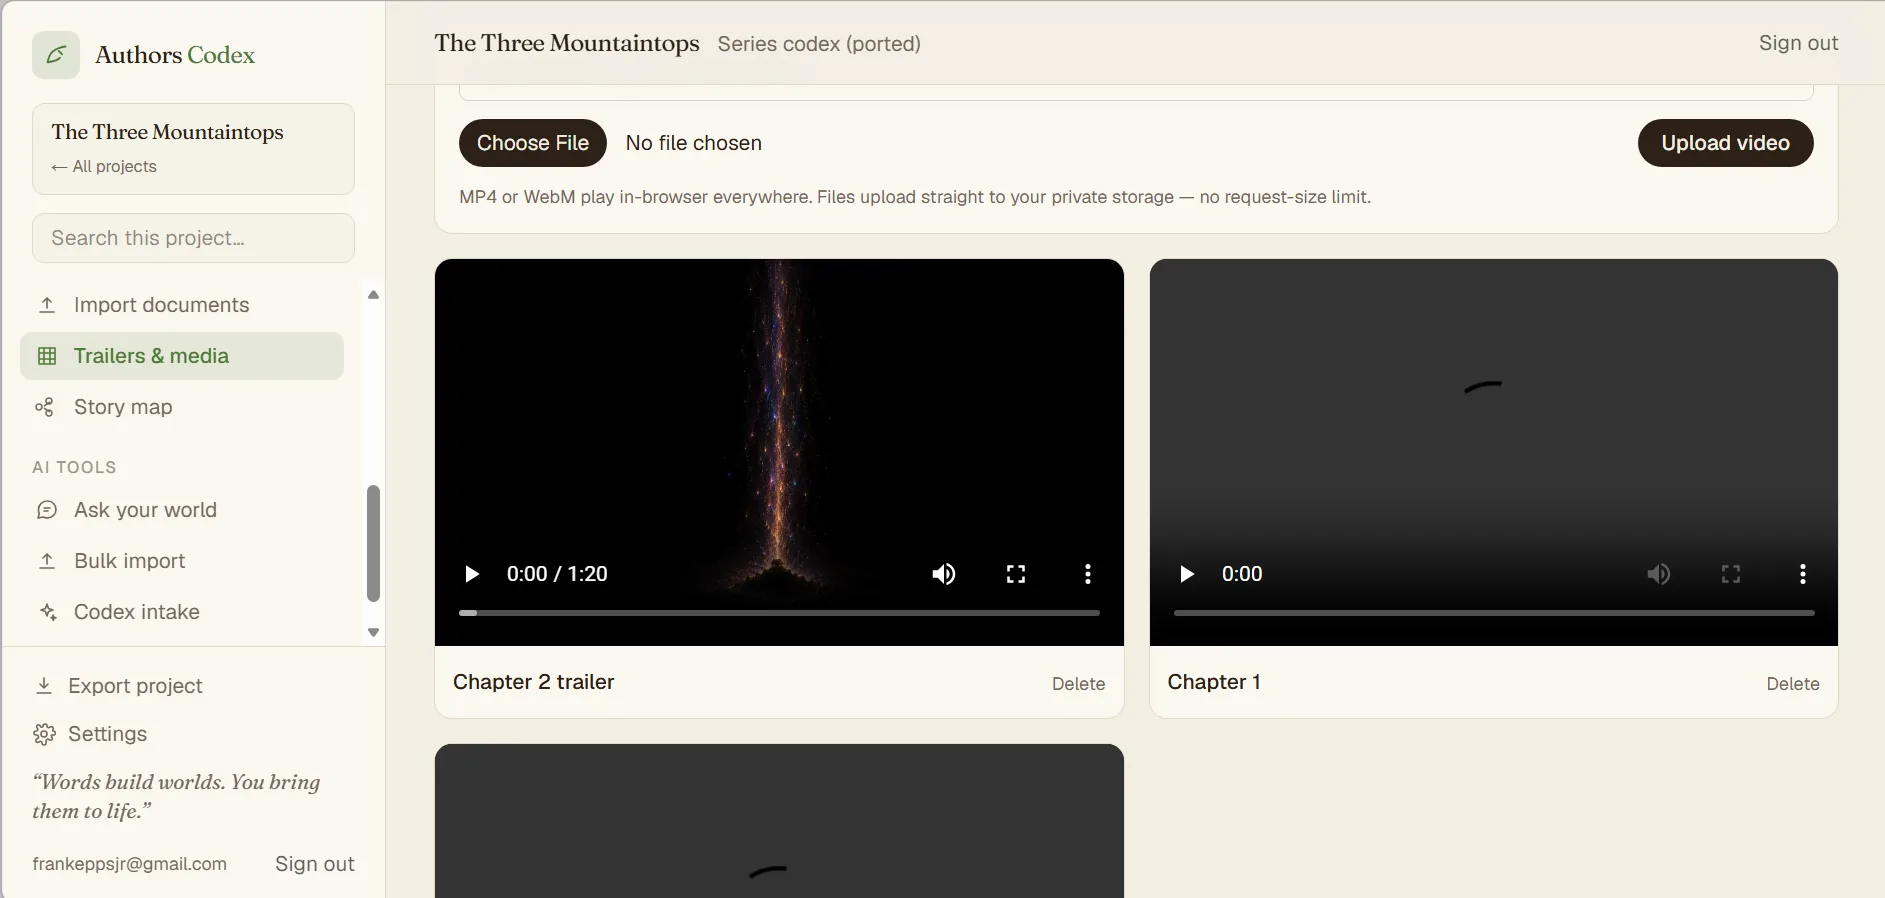Seek in the Chapter 2 trailer progress bar
1885x898 pixels.
tap(779, 612)
